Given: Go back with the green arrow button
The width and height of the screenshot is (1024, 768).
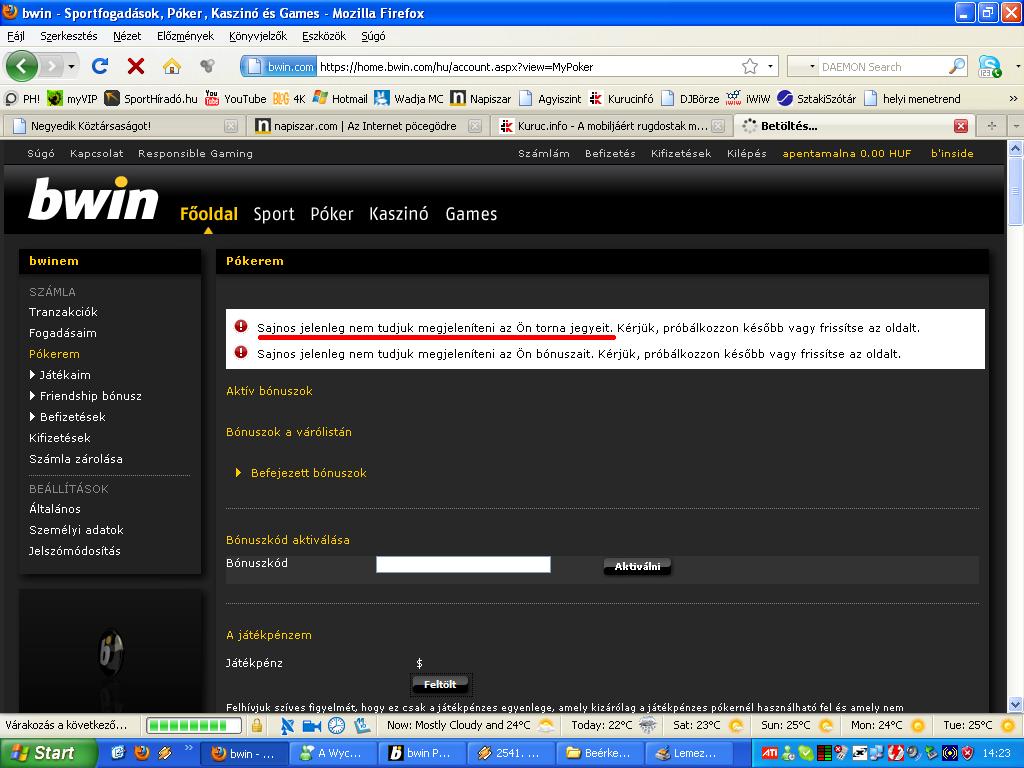Looking at the screenshot, I should coord(22,66).
